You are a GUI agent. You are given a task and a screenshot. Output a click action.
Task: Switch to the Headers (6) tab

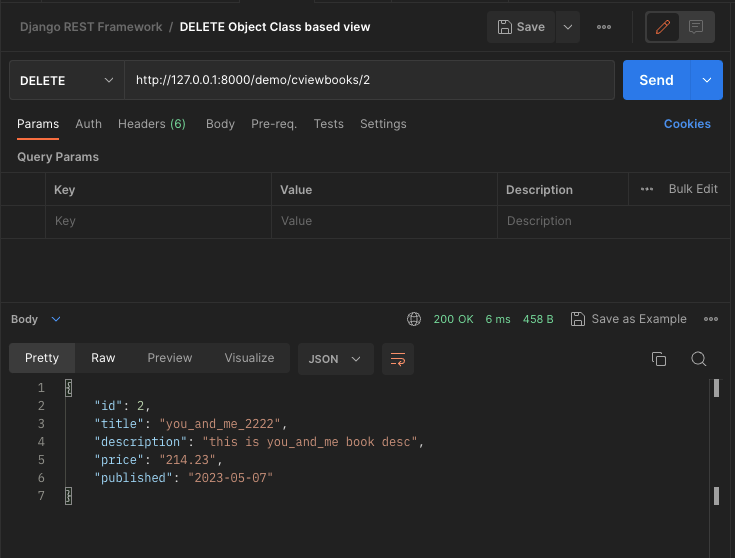152,124
